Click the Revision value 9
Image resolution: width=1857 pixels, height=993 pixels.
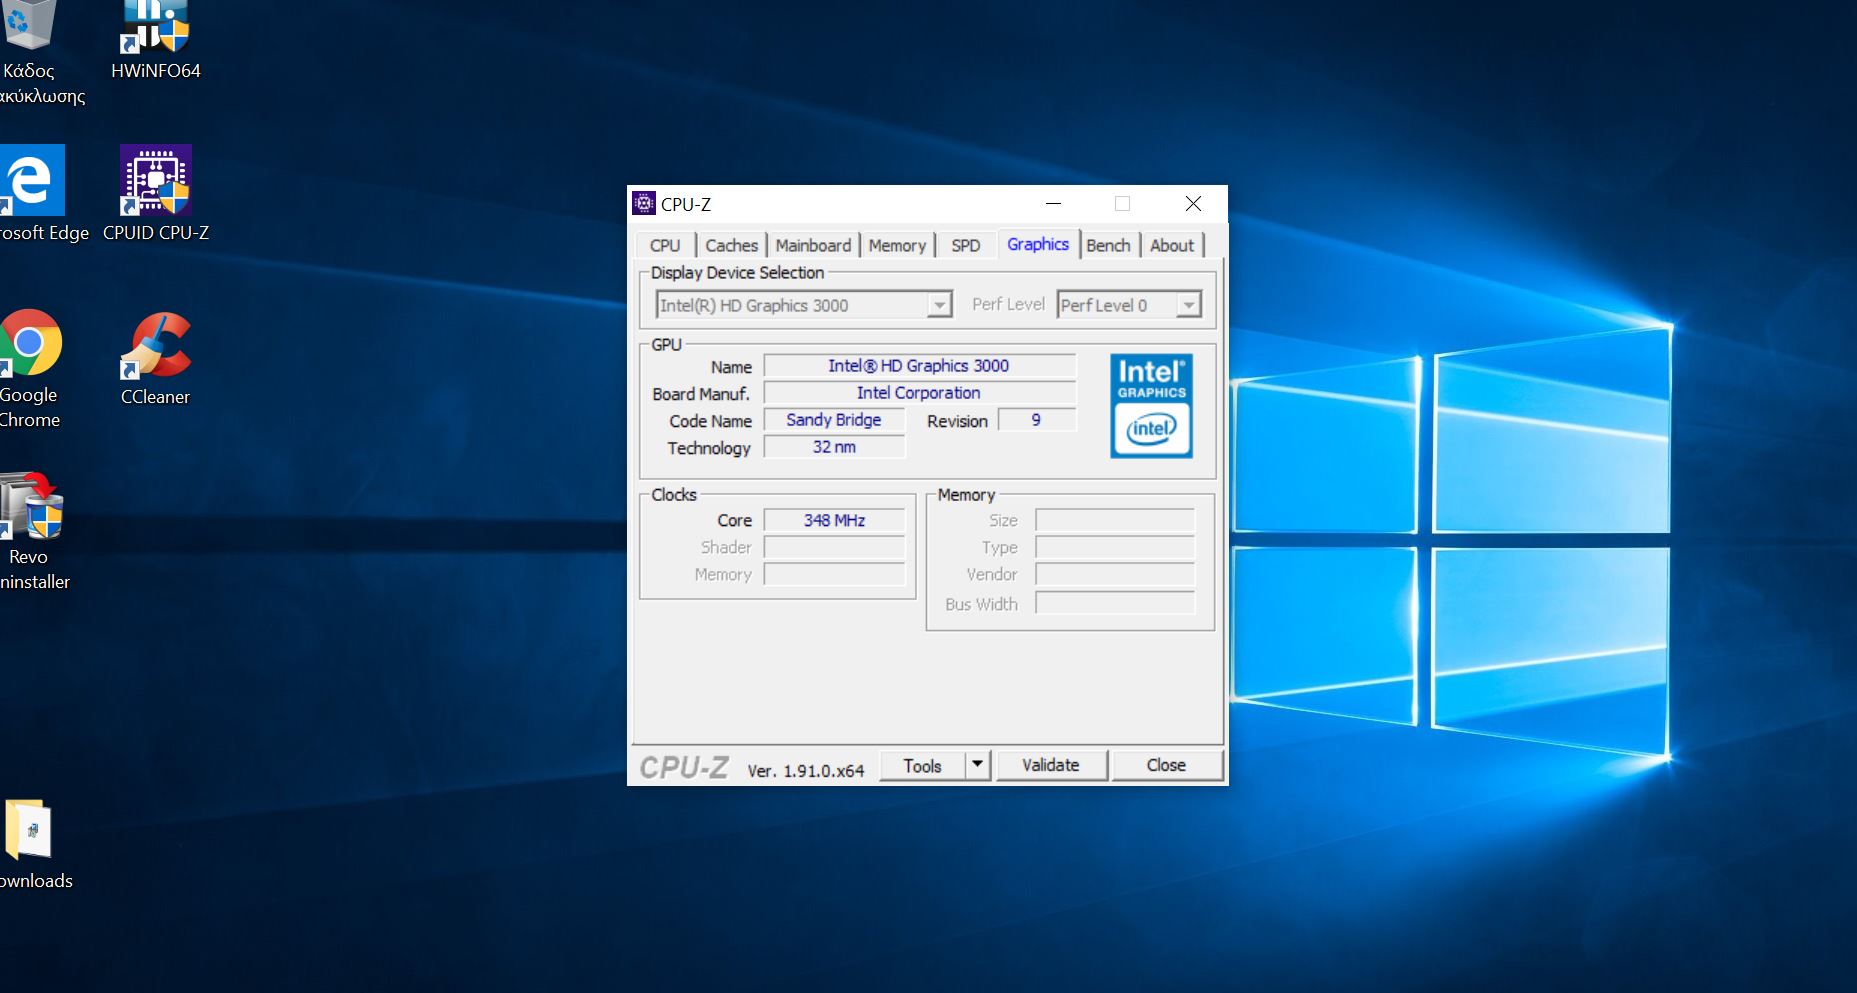click(1037, 420)
